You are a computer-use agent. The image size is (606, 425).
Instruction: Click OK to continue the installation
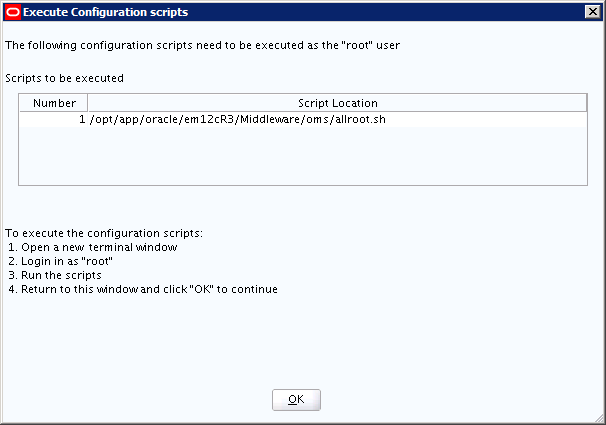(x=296, y=400)
